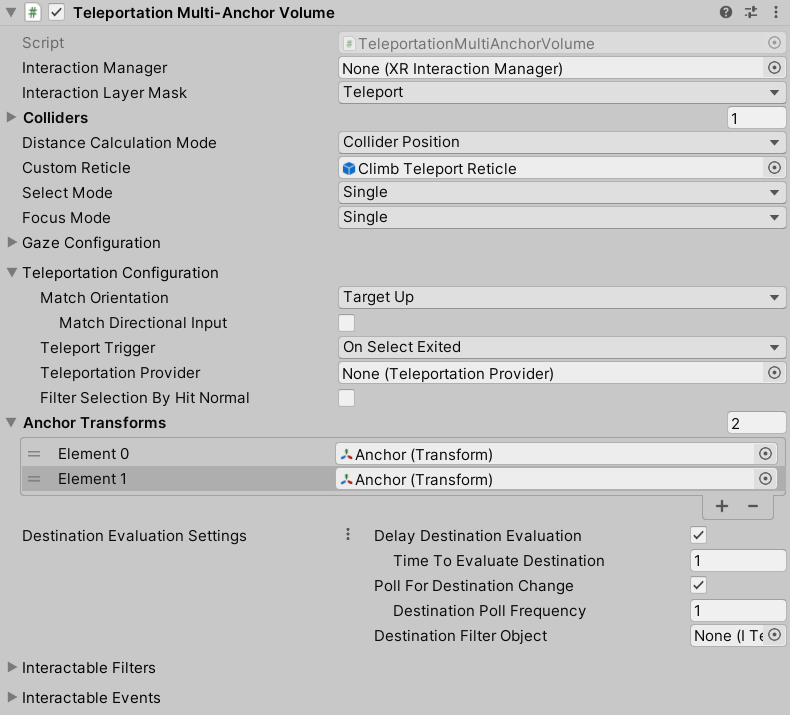The image size is (790, 715).
Task: Click object picker for Element 0 anchor
Action: point(766,454)
